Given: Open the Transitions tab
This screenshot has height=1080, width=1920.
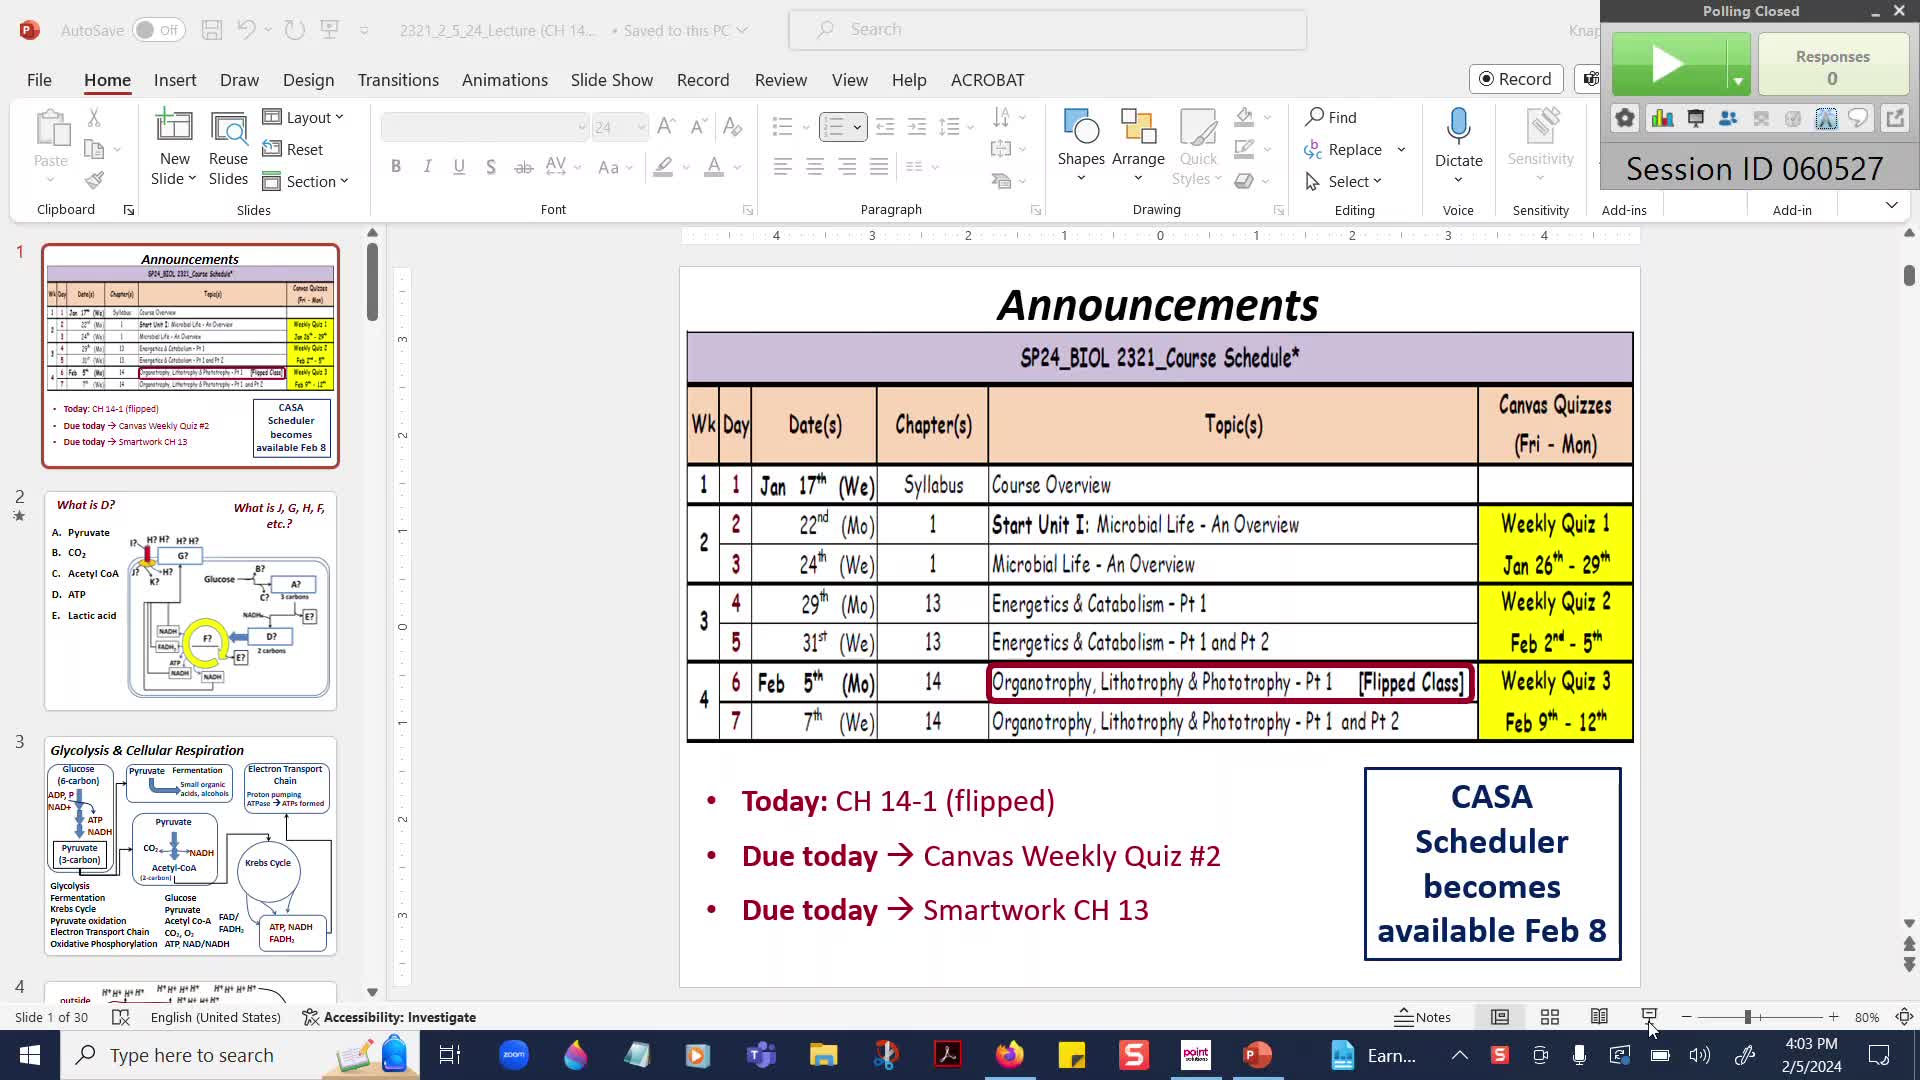Looking at the screenshot, I should (398, 80).
